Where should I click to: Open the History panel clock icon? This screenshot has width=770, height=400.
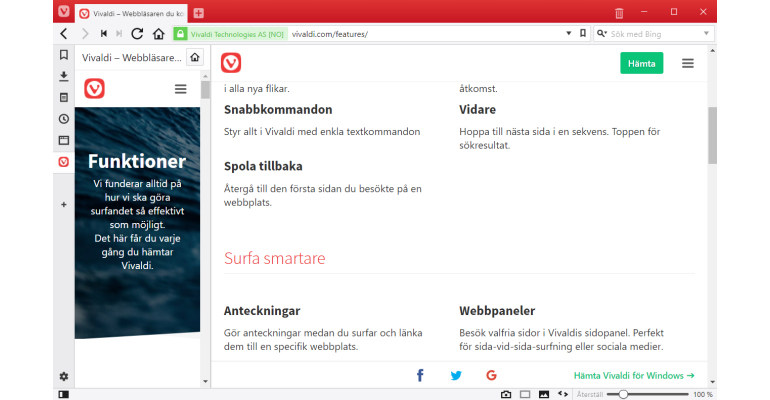pyautogui.click(x=64, y=119)
